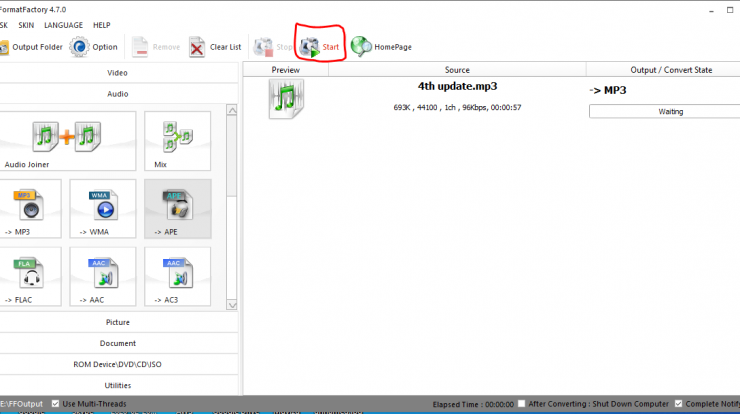Enable After Converting Shut Down Computer
Image resolution: width=740 pixels, height=414 pixels.
click(521, 404)
